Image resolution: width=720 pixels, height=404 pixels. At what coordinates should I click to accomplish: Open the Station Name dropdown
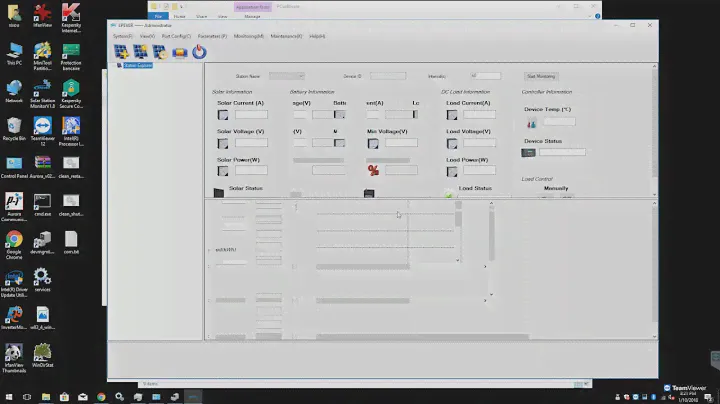pos(286,75)
